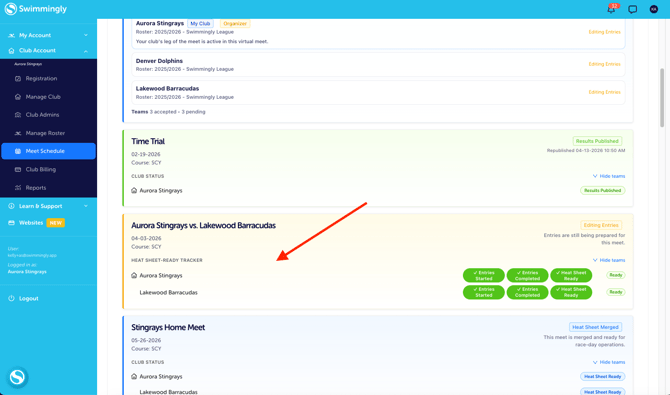The image size is (670, 395).
Task: Click the Club Admins sidebar icon
Action: 18,115
